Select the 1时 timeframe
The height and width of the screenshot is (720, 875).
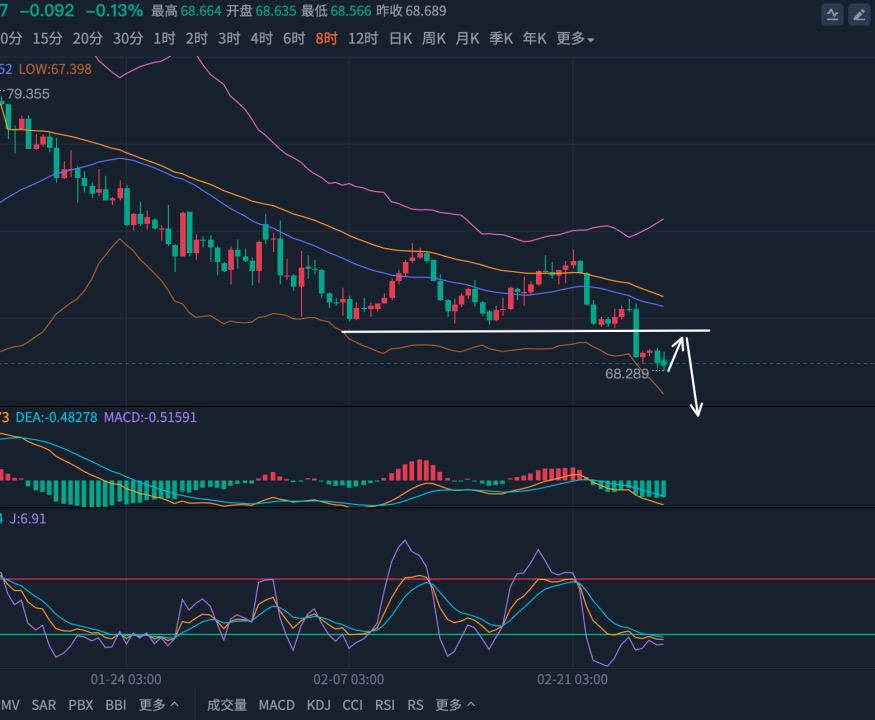pos(164,39)
